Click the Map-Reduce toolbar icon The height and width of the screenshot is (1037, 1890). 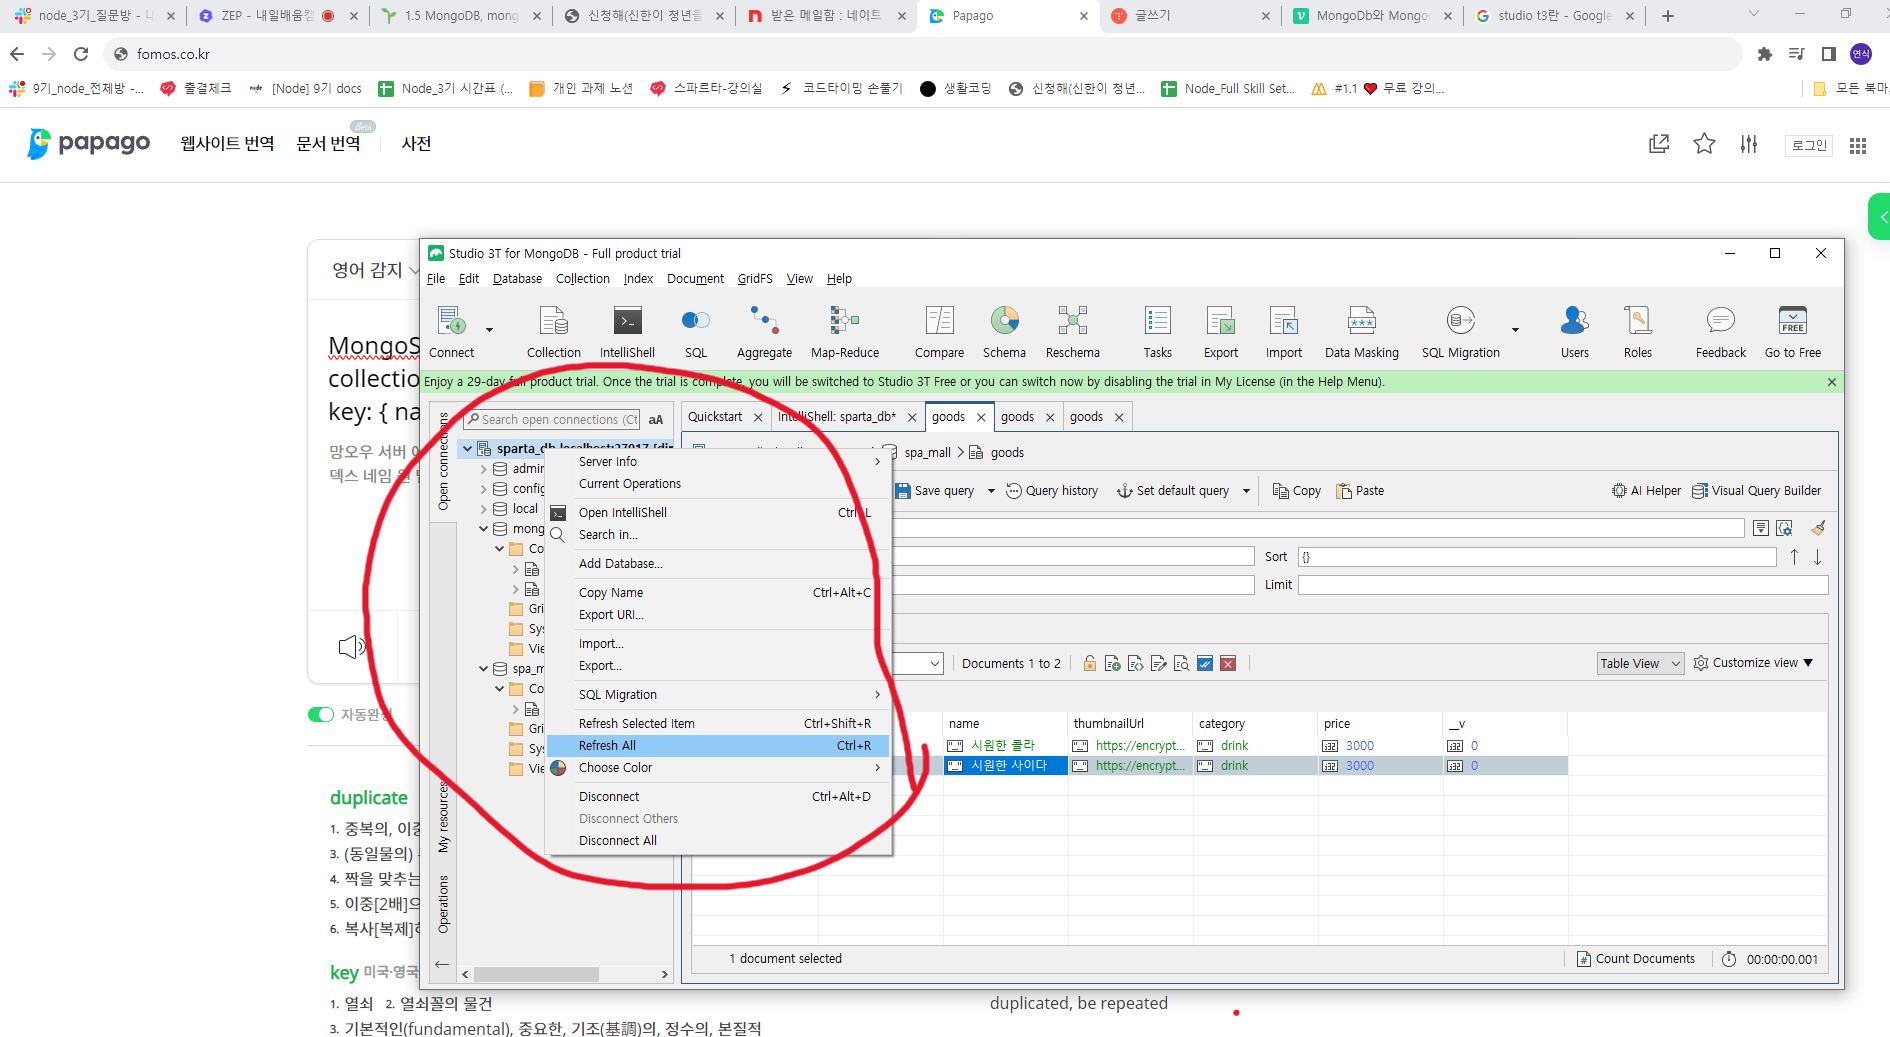click(845, 331)
